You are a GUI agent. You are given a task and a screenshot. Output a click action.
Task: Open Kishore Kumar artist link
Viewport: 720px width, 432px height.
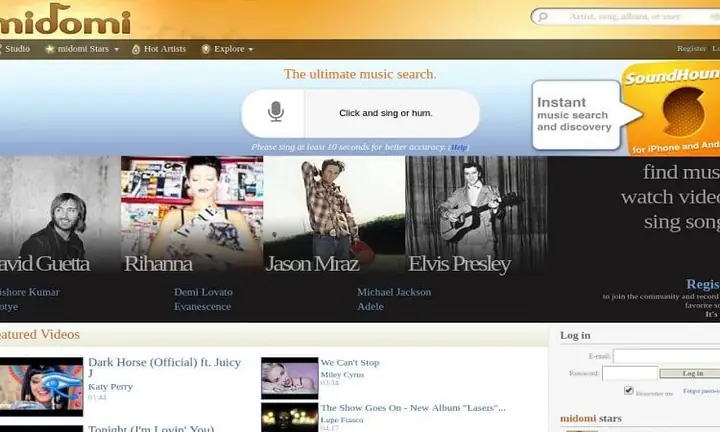pos(30,292)
